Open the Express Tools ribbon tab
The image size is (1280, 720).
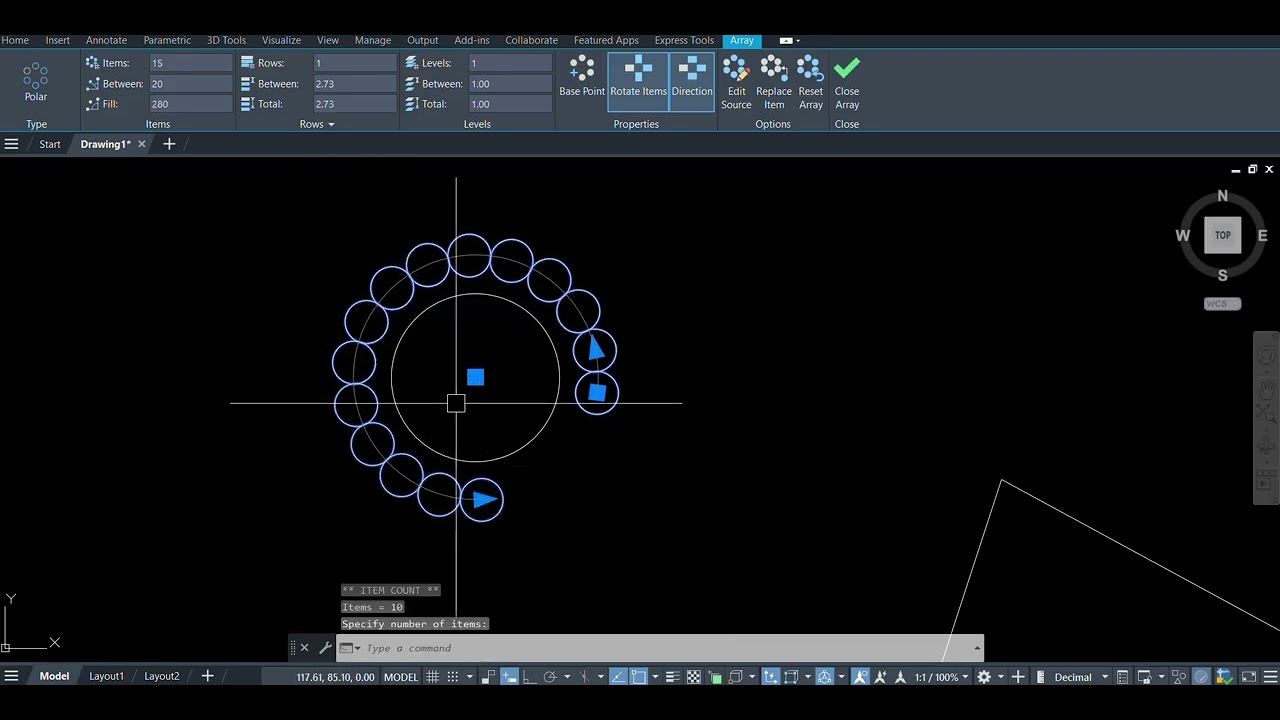684,40
